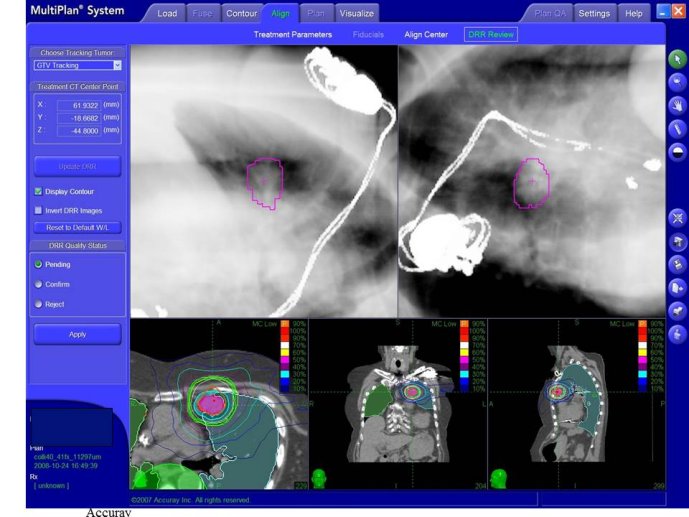The height and width of the screenshot is (517, 689).
Task: Go to Treatment Parameters sub-tab
Action: coord(293,35)
